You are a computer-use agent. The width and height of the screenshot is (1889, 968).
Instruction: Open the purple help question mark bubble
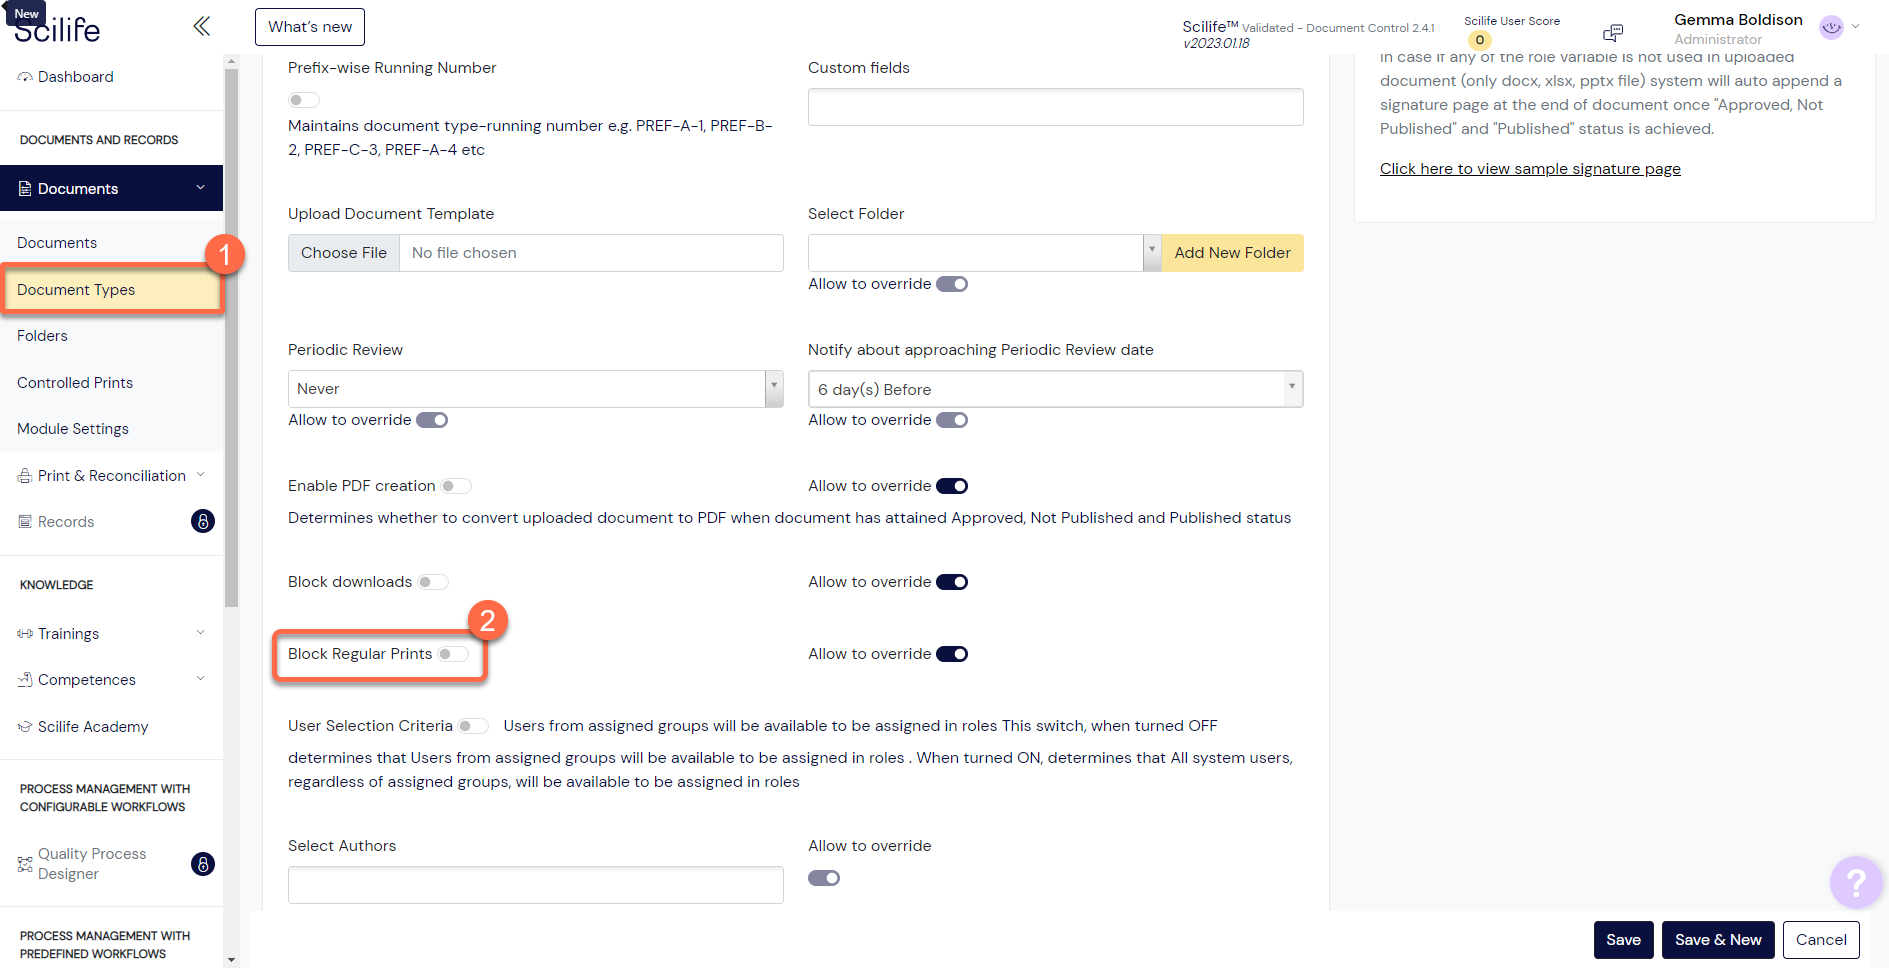[1855, 882]
